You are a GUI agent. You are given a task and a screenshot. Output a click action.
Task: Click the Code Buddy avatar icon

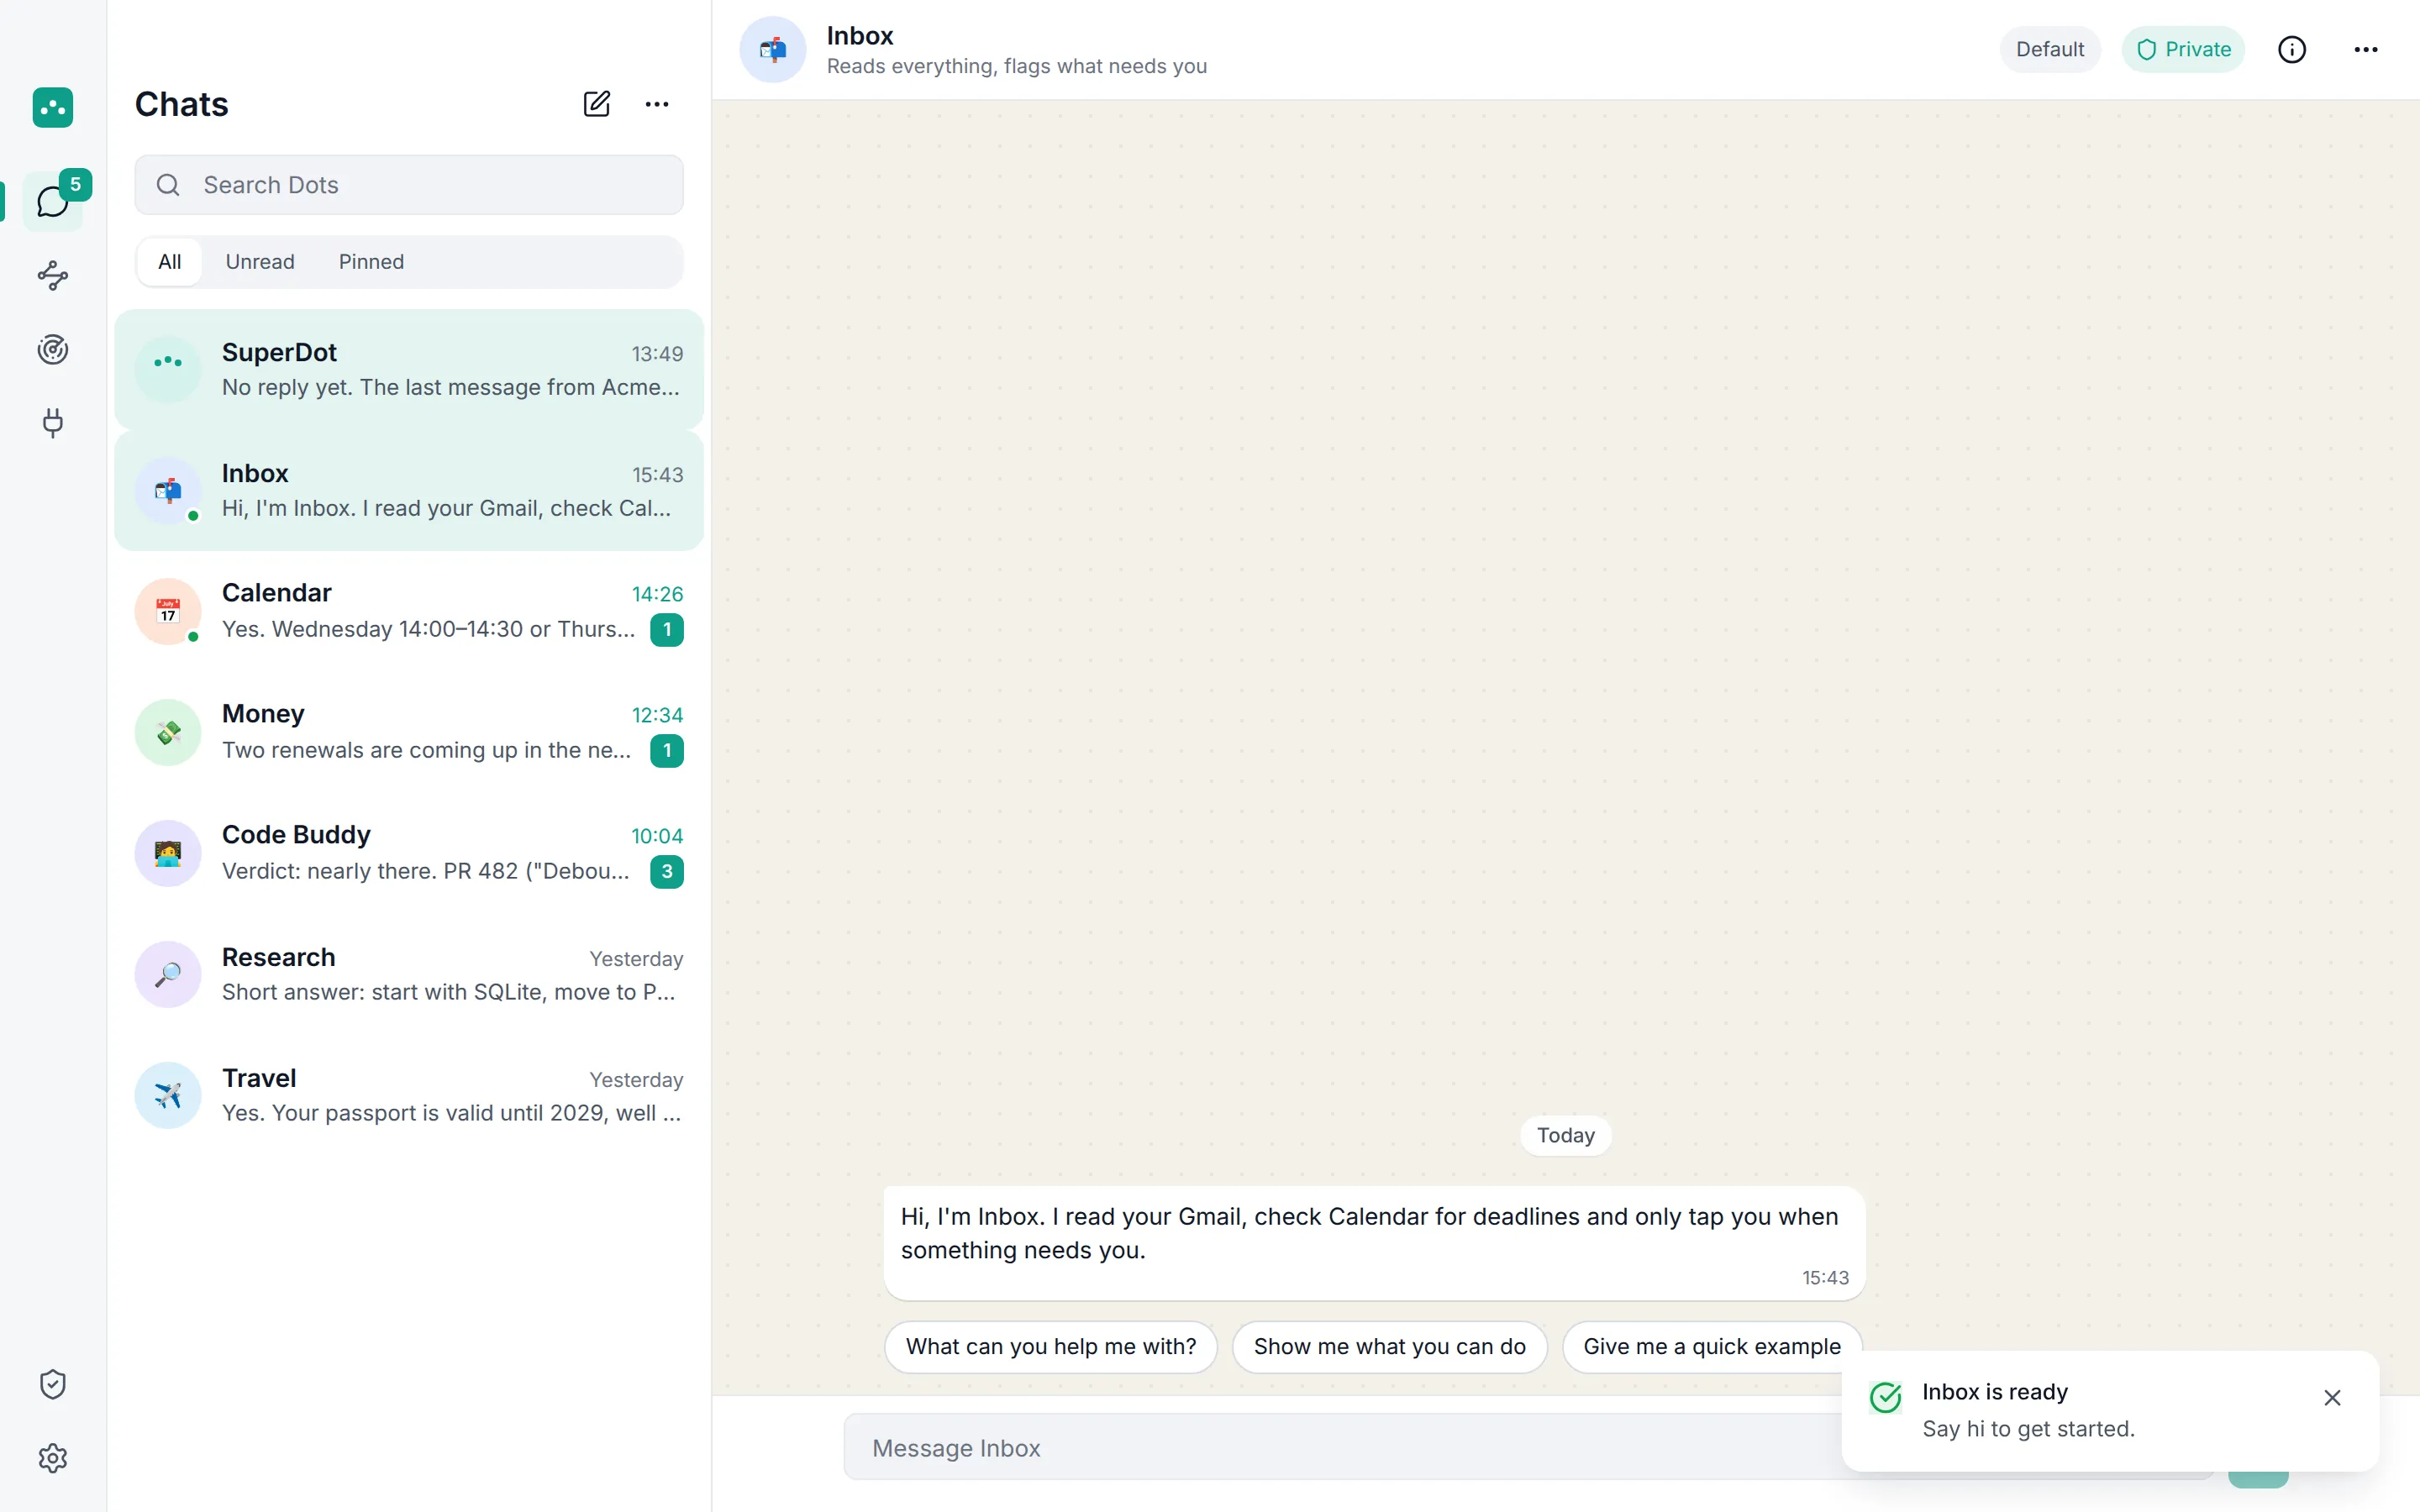(168, 853)
